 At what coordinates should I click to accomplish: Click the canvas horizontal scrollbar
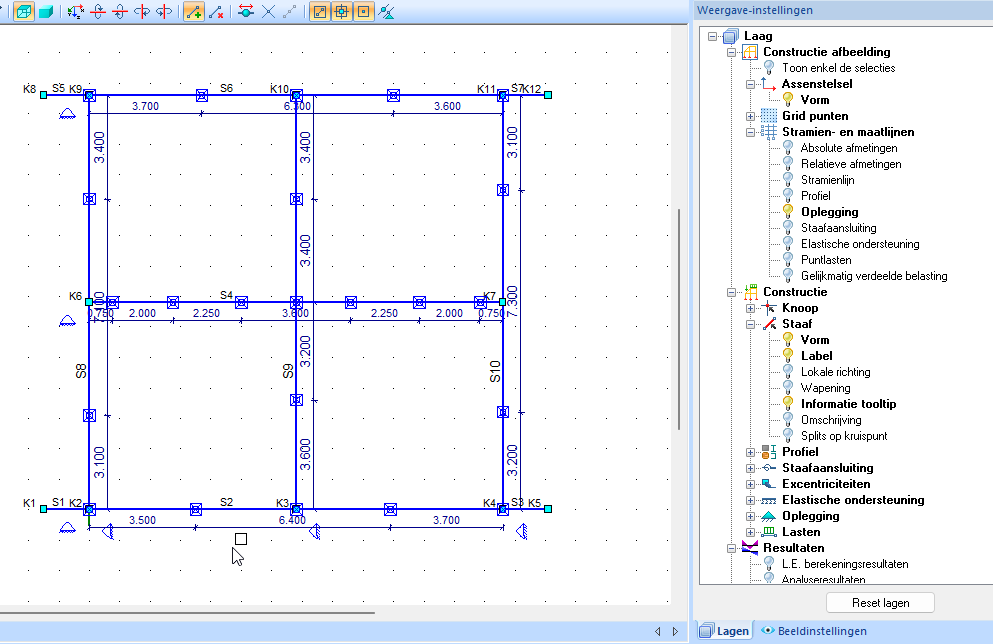187,612
